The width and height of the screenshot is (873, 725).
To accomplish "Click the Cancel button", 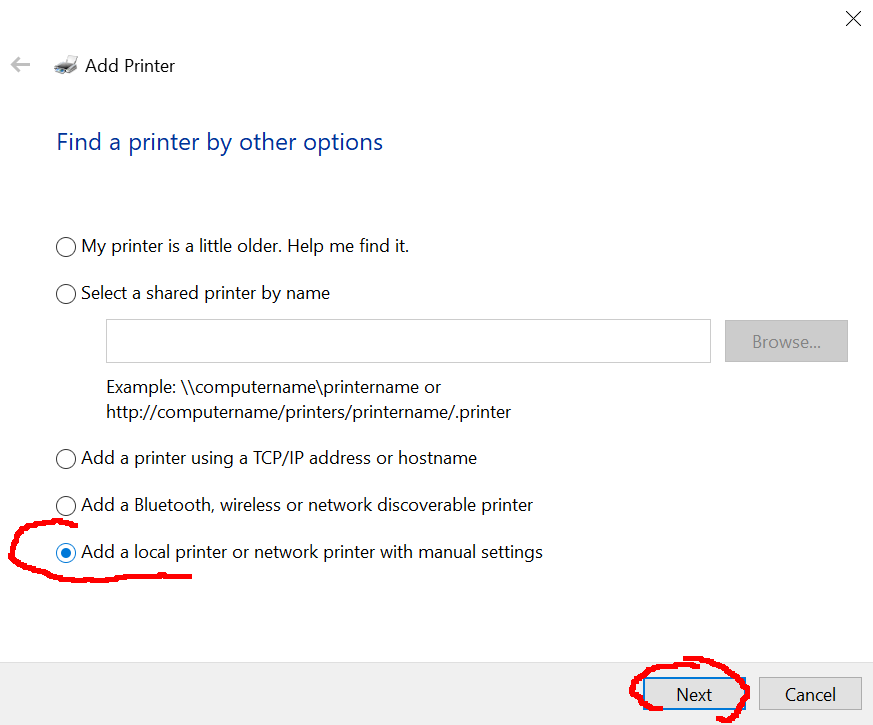I will click(x=810, y=694).
